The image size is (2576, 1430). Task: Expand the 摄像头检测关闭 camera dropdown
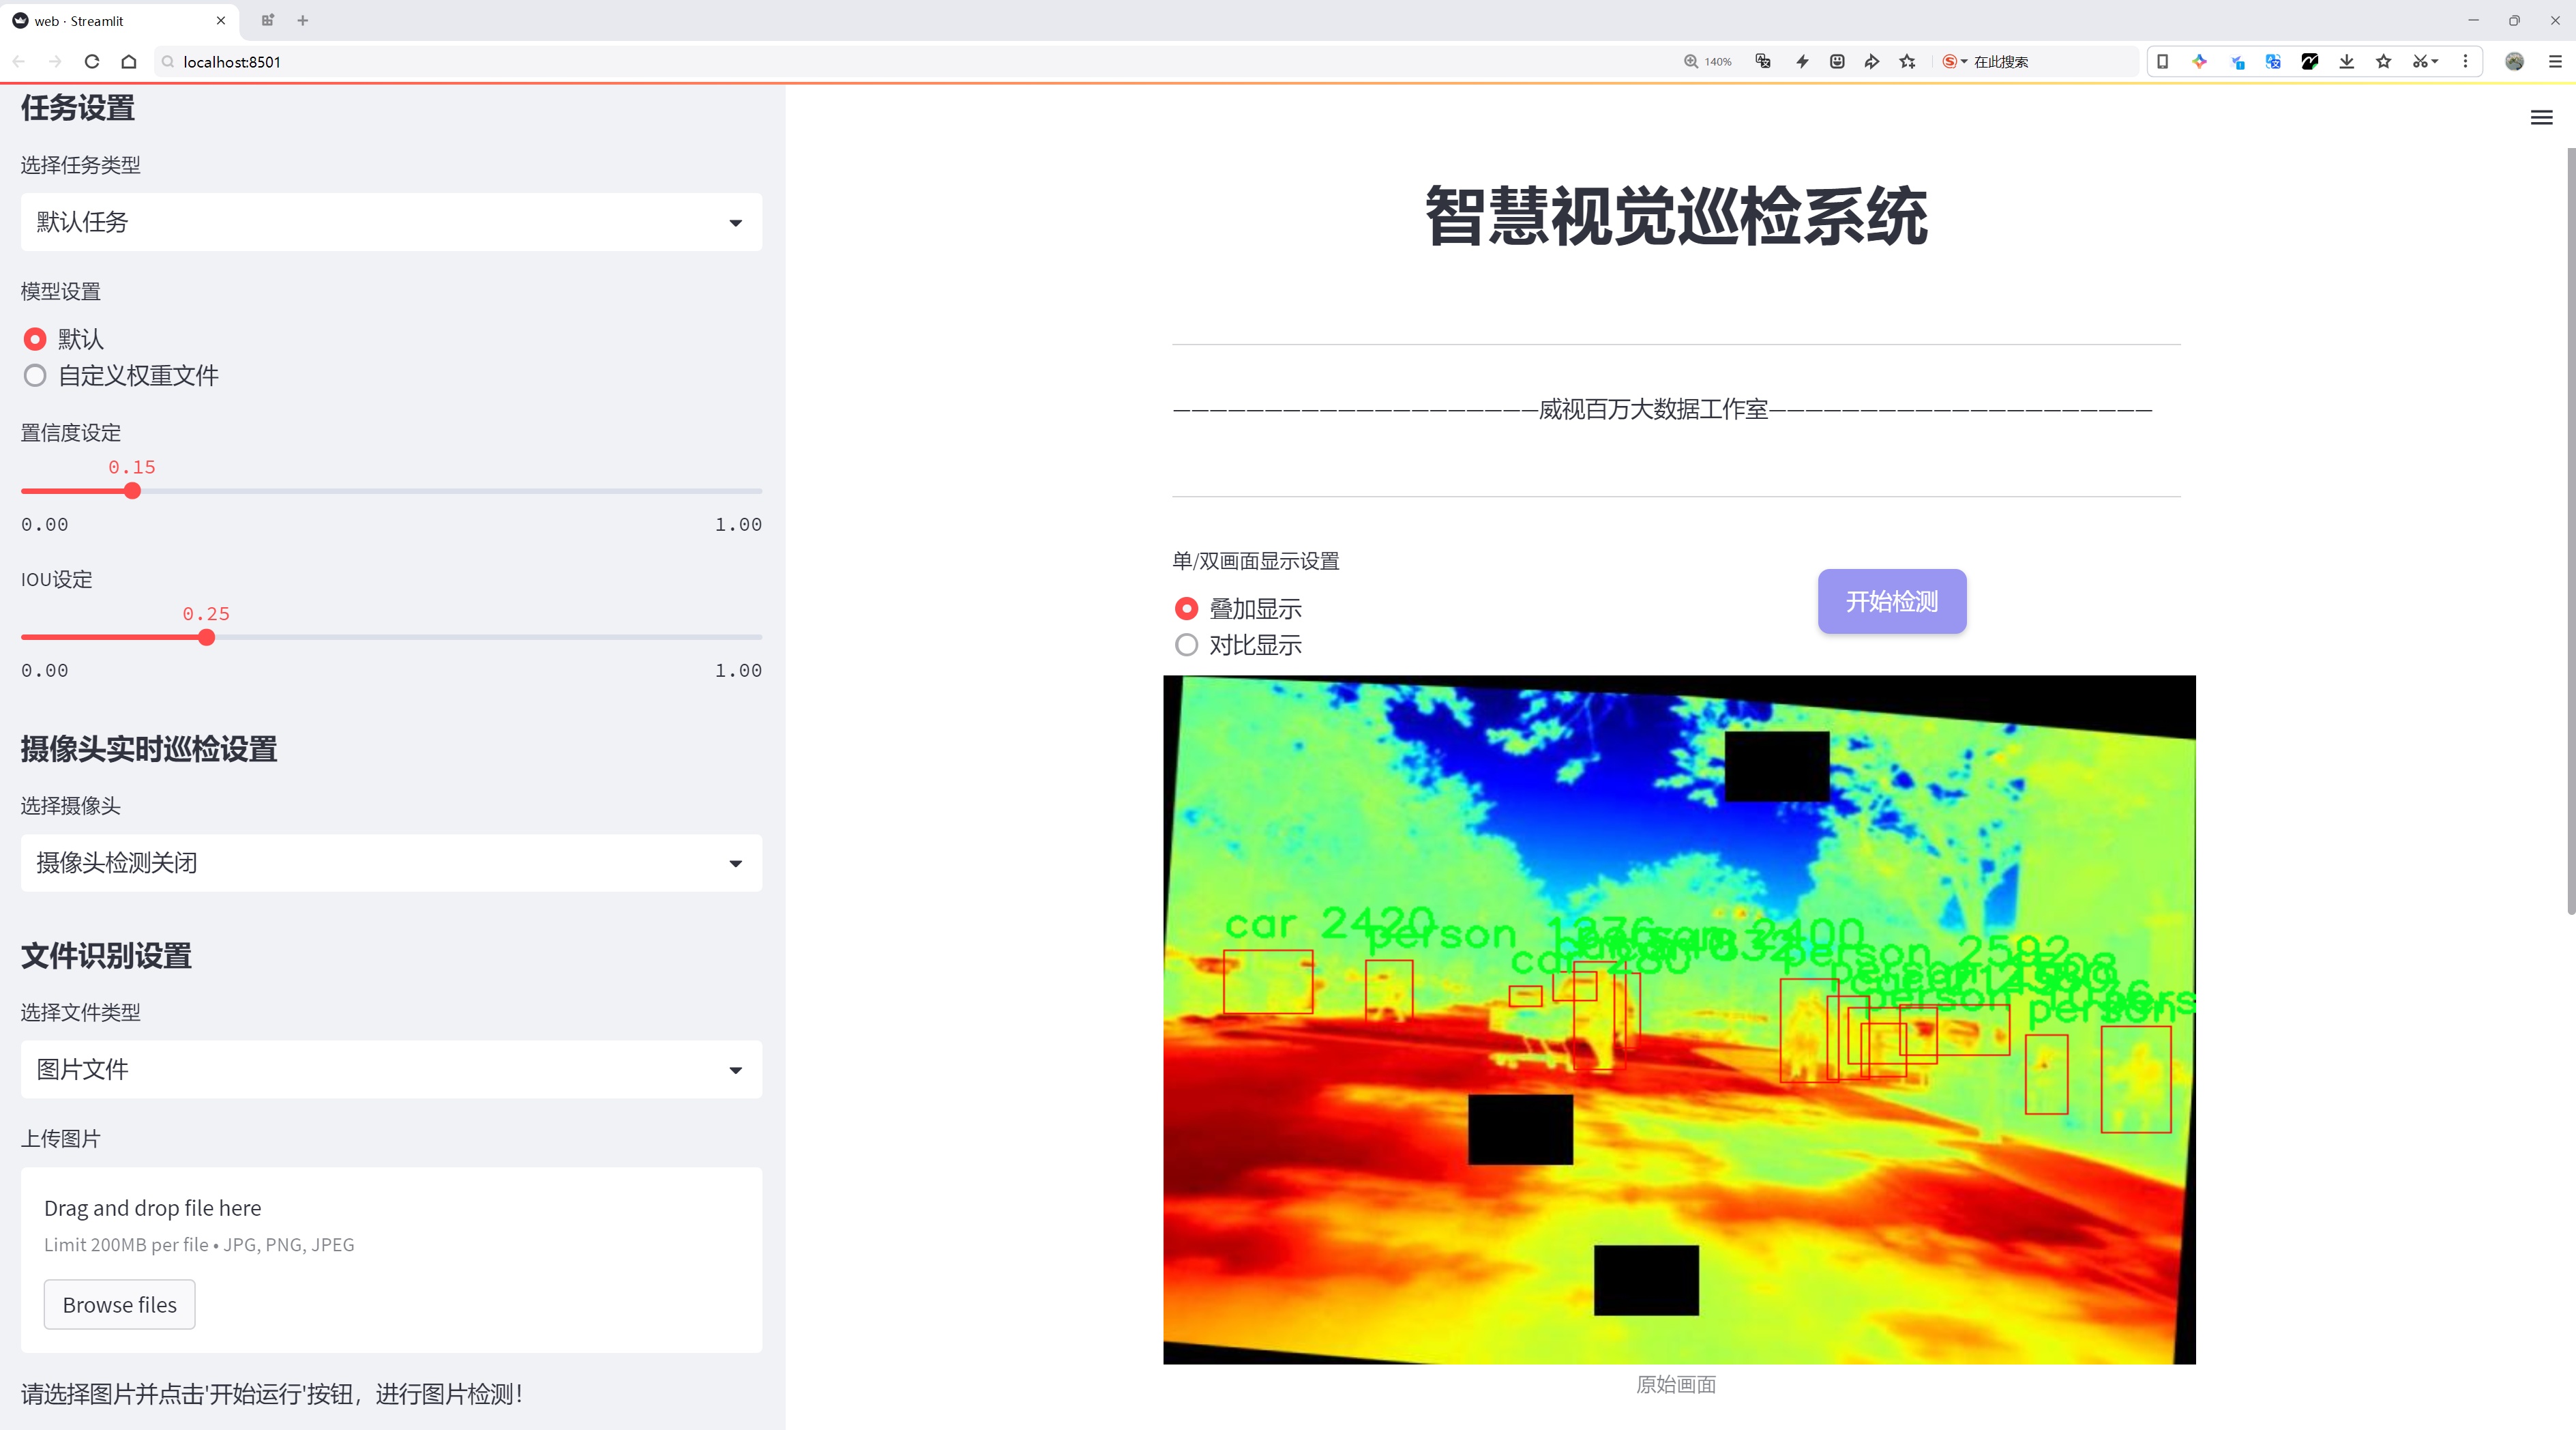click(x=391, y=863)
